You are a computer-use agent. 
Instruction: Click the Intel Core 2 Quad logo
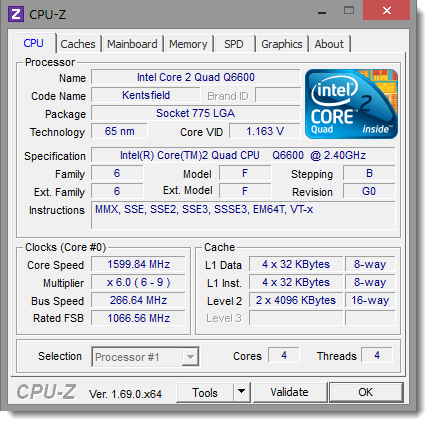[x=351, y=104]
